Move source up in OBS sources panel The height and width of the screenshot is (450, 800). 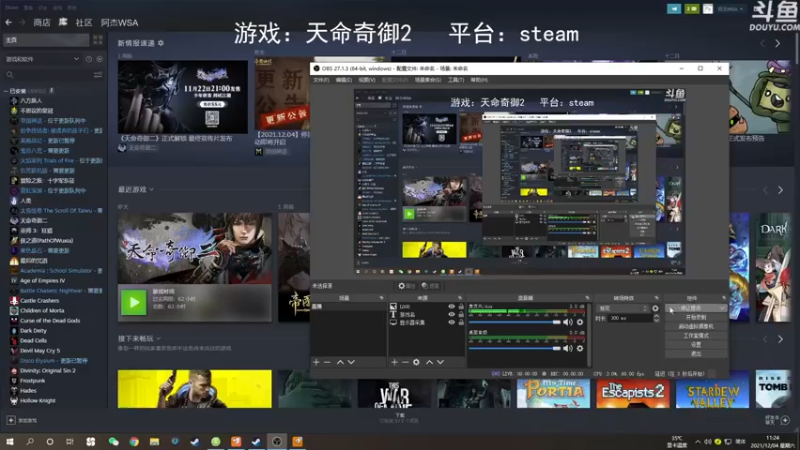click(x=429, y=362)
